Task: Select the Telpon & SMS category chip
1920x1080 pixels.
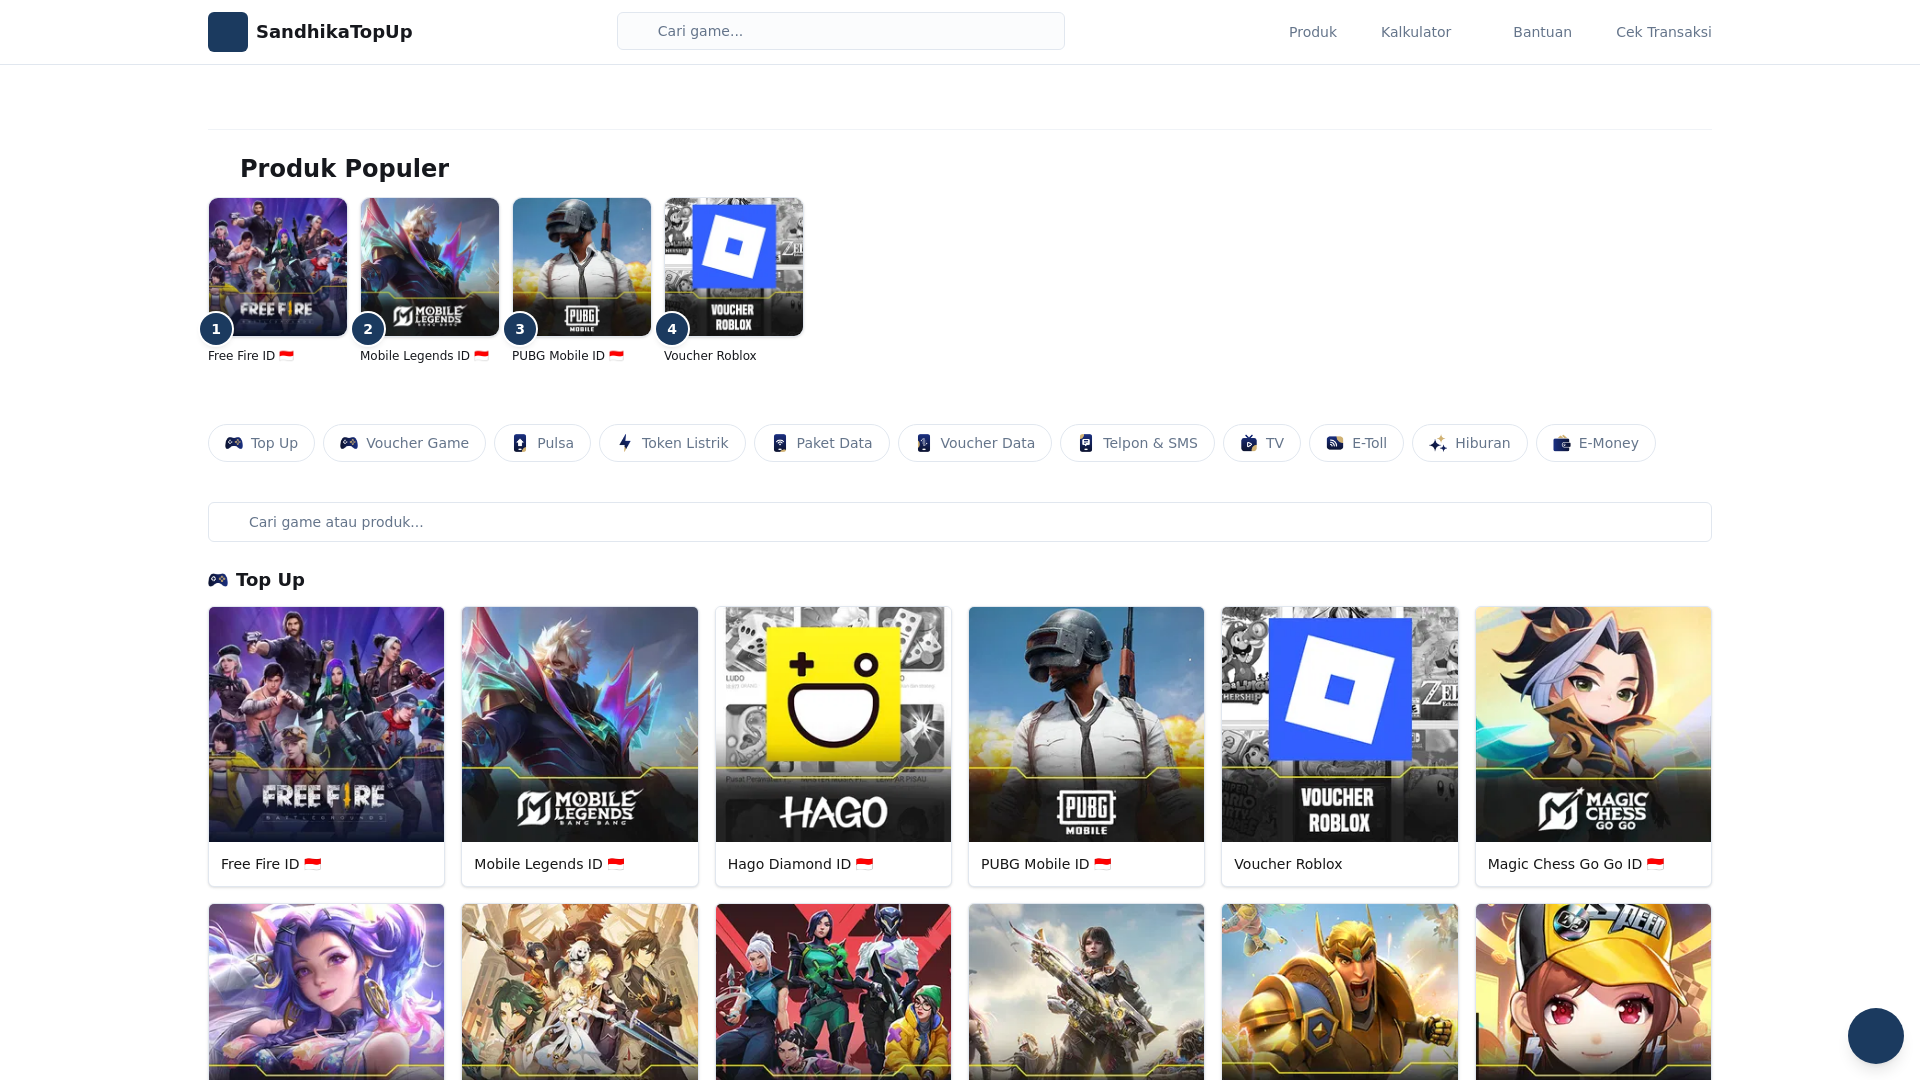Action: [x=1137, y=443]
